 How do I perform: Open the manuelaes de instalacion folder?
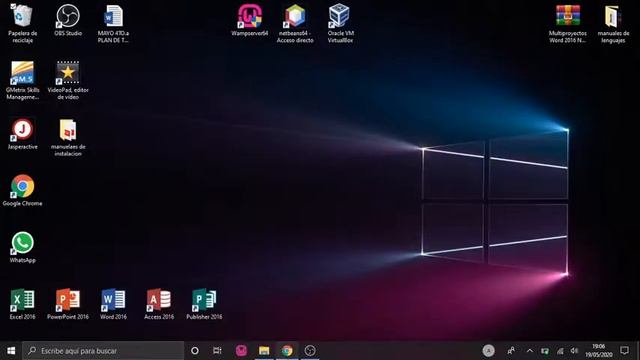tap(68, 137)
